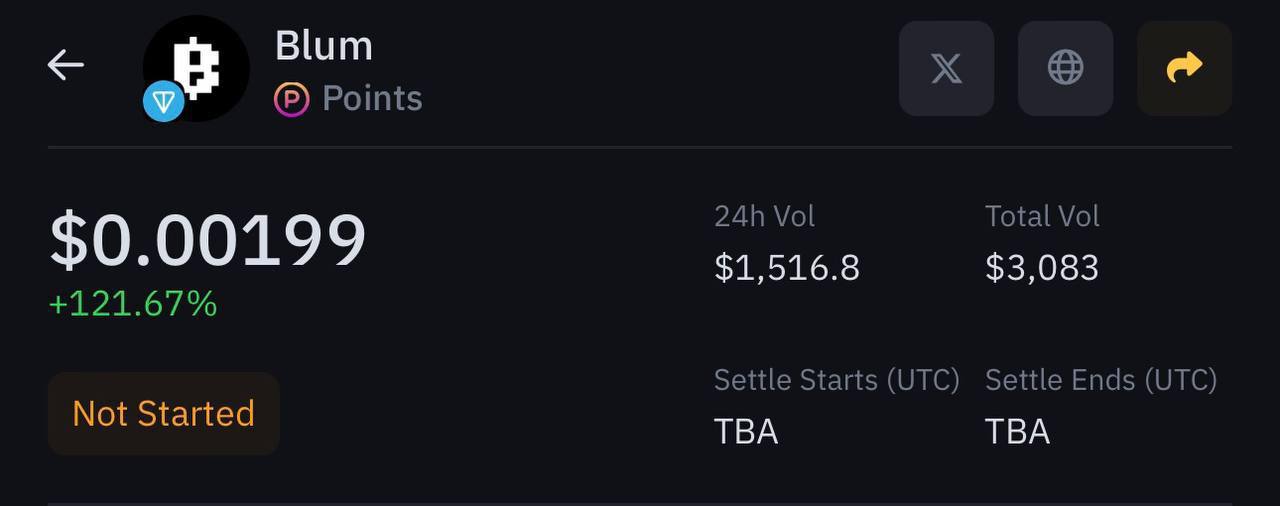Open the Blum website via globe icon
Viewport: 1280px width, 506px height.
tap(1065, 68)
